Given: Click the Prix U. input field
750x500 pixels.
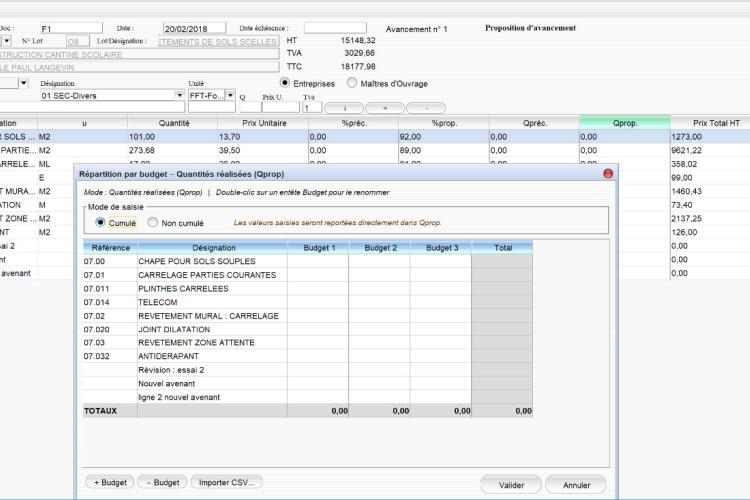Looking at the screenshot, I should click(x=281, y=107).
